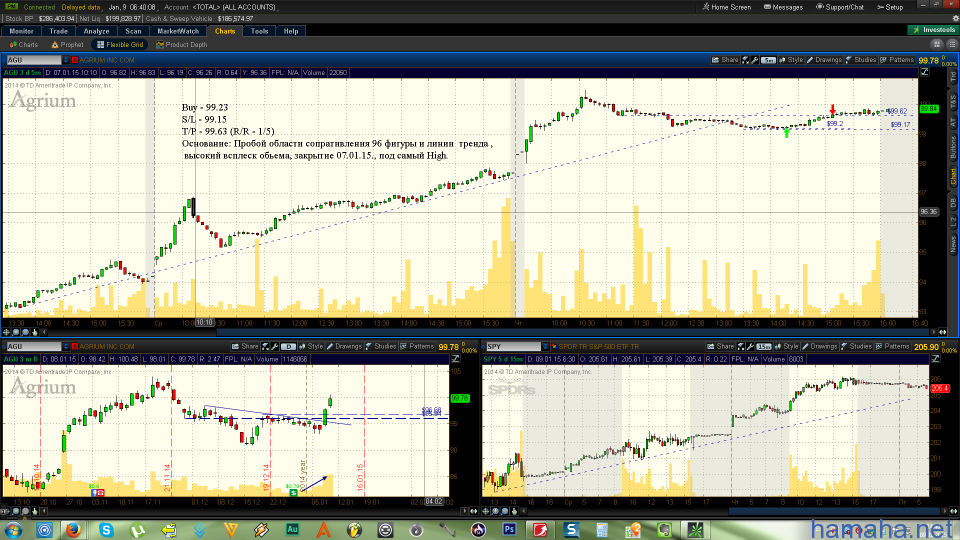Open Style menu on the top AGU chart
960x540 pixels.
coord(790,60)
